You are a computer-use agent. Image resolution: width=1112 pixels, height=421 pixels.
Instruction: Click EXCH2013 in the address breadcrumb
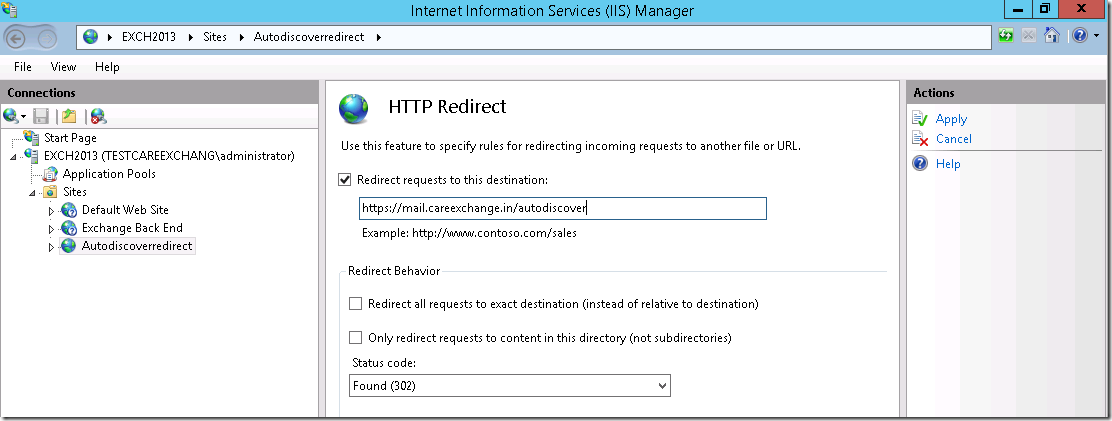[148, 37]
